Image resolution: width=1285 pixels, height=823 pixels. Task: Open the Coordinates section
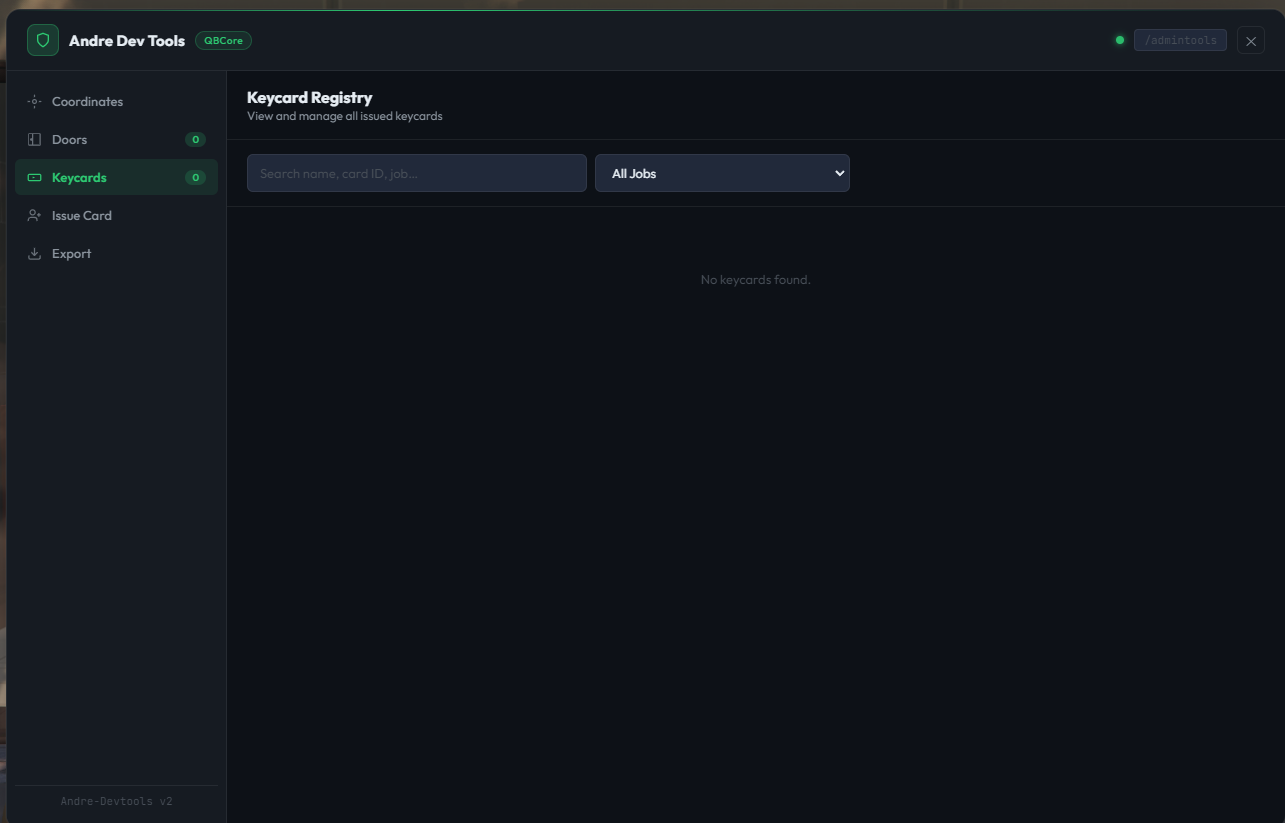(x=116, y=102)
